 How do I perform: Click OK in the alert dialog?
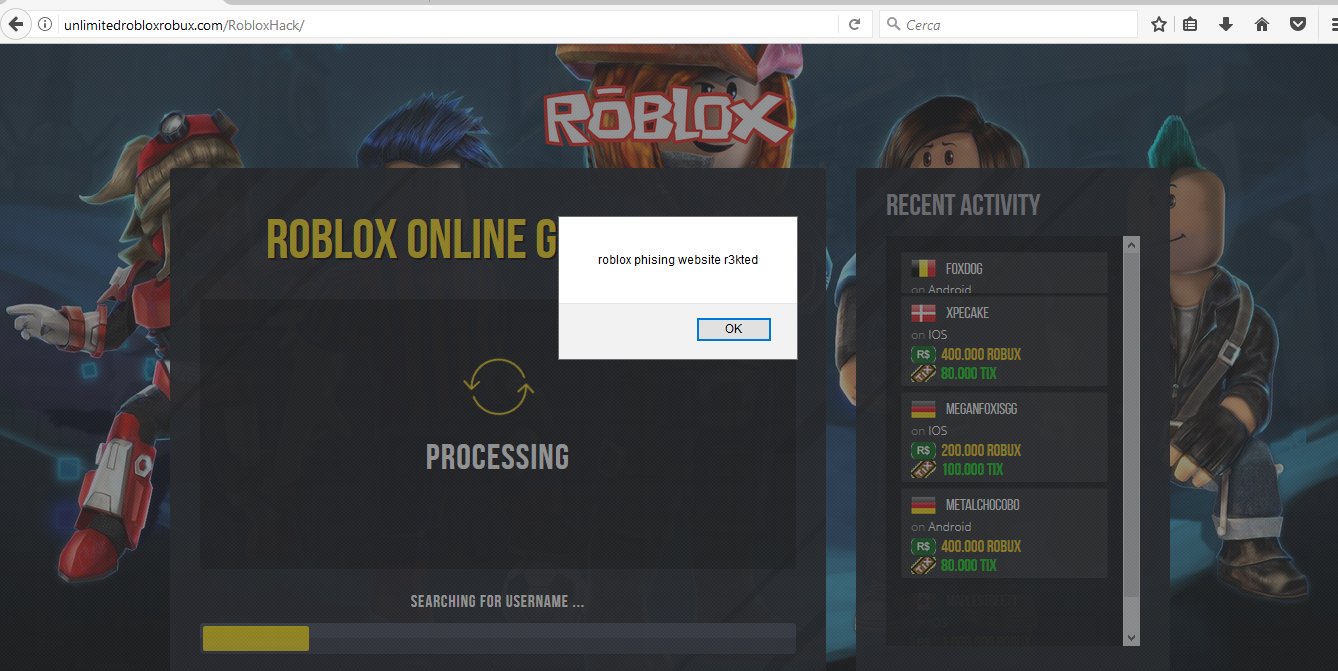(x=733, y=329)
